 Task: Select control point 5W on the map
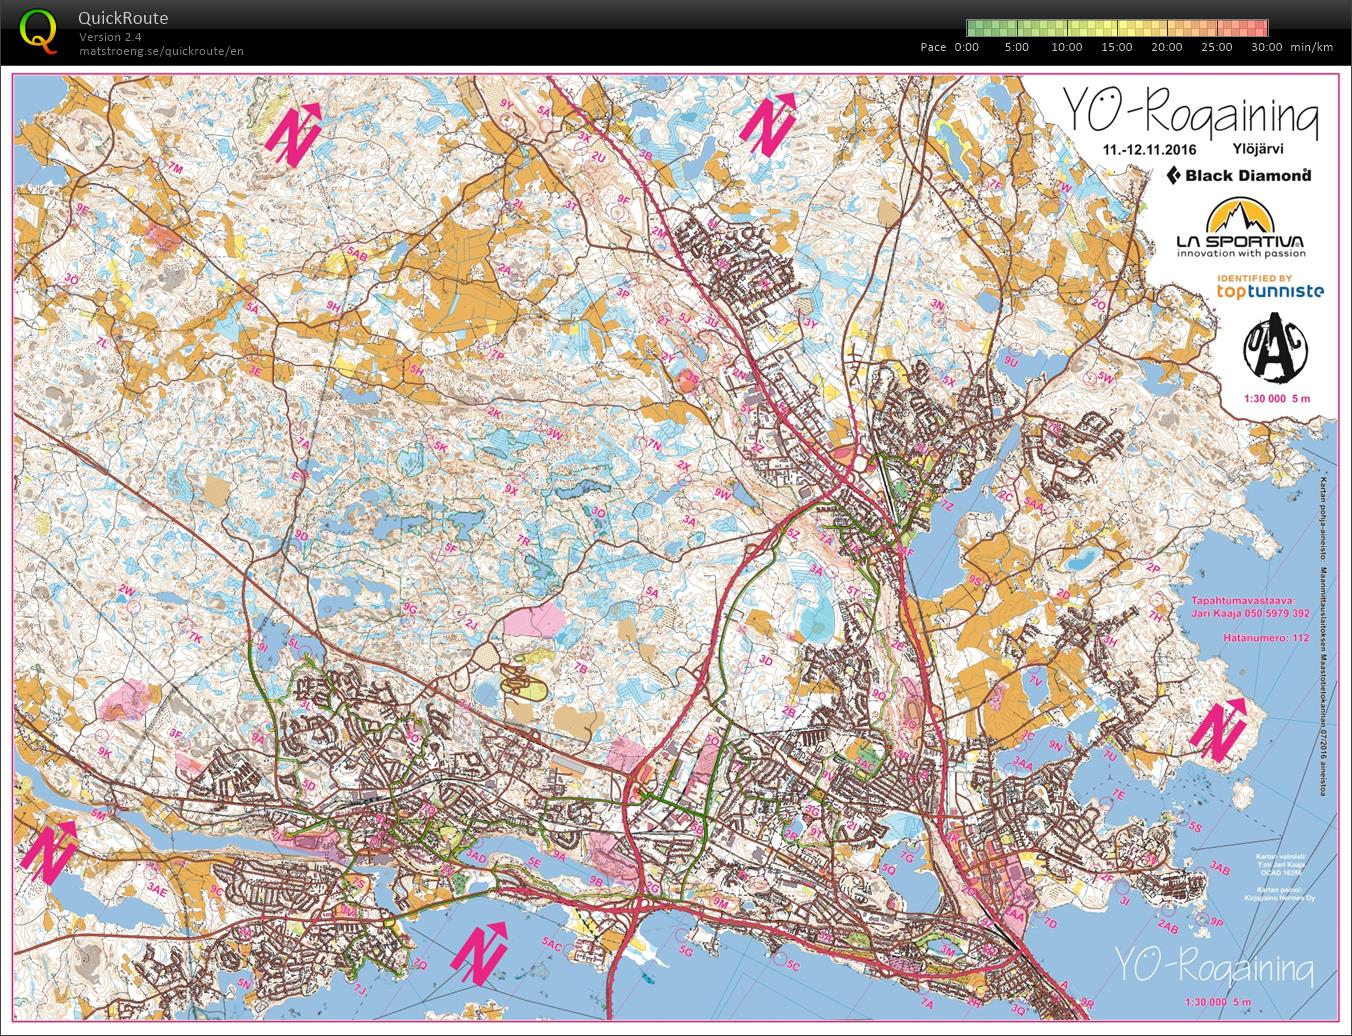[1105, 377]
